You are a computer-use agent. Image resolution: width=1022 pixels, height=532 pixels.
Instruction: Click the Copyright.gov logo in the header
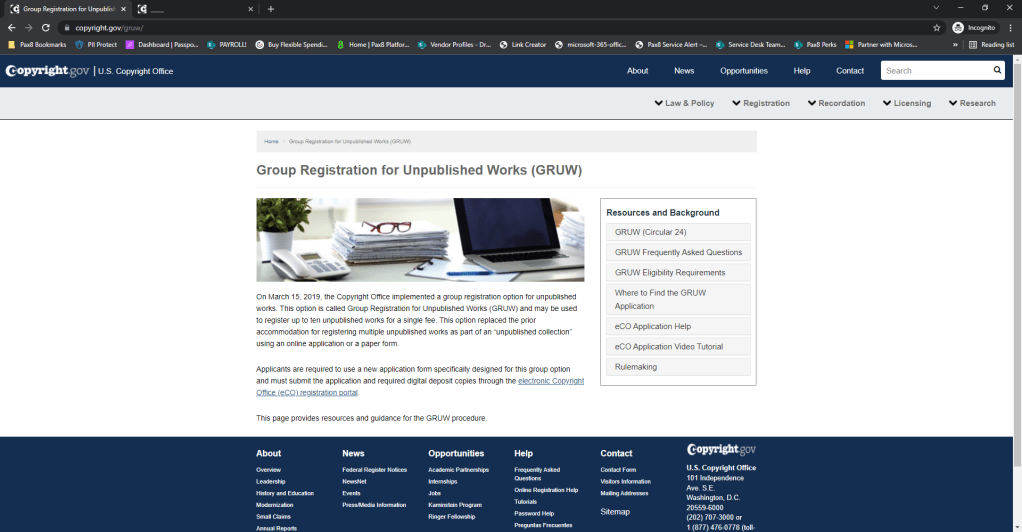[x=47, y=71]
